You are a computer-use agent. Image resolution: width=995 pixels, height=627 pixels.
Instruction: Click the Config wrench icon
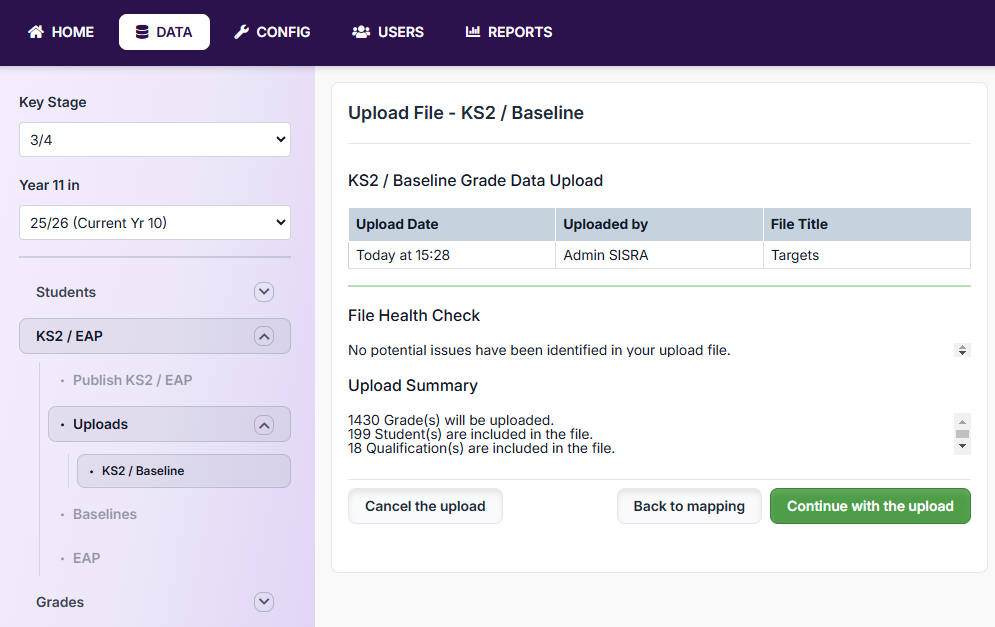tap(241, 32)
